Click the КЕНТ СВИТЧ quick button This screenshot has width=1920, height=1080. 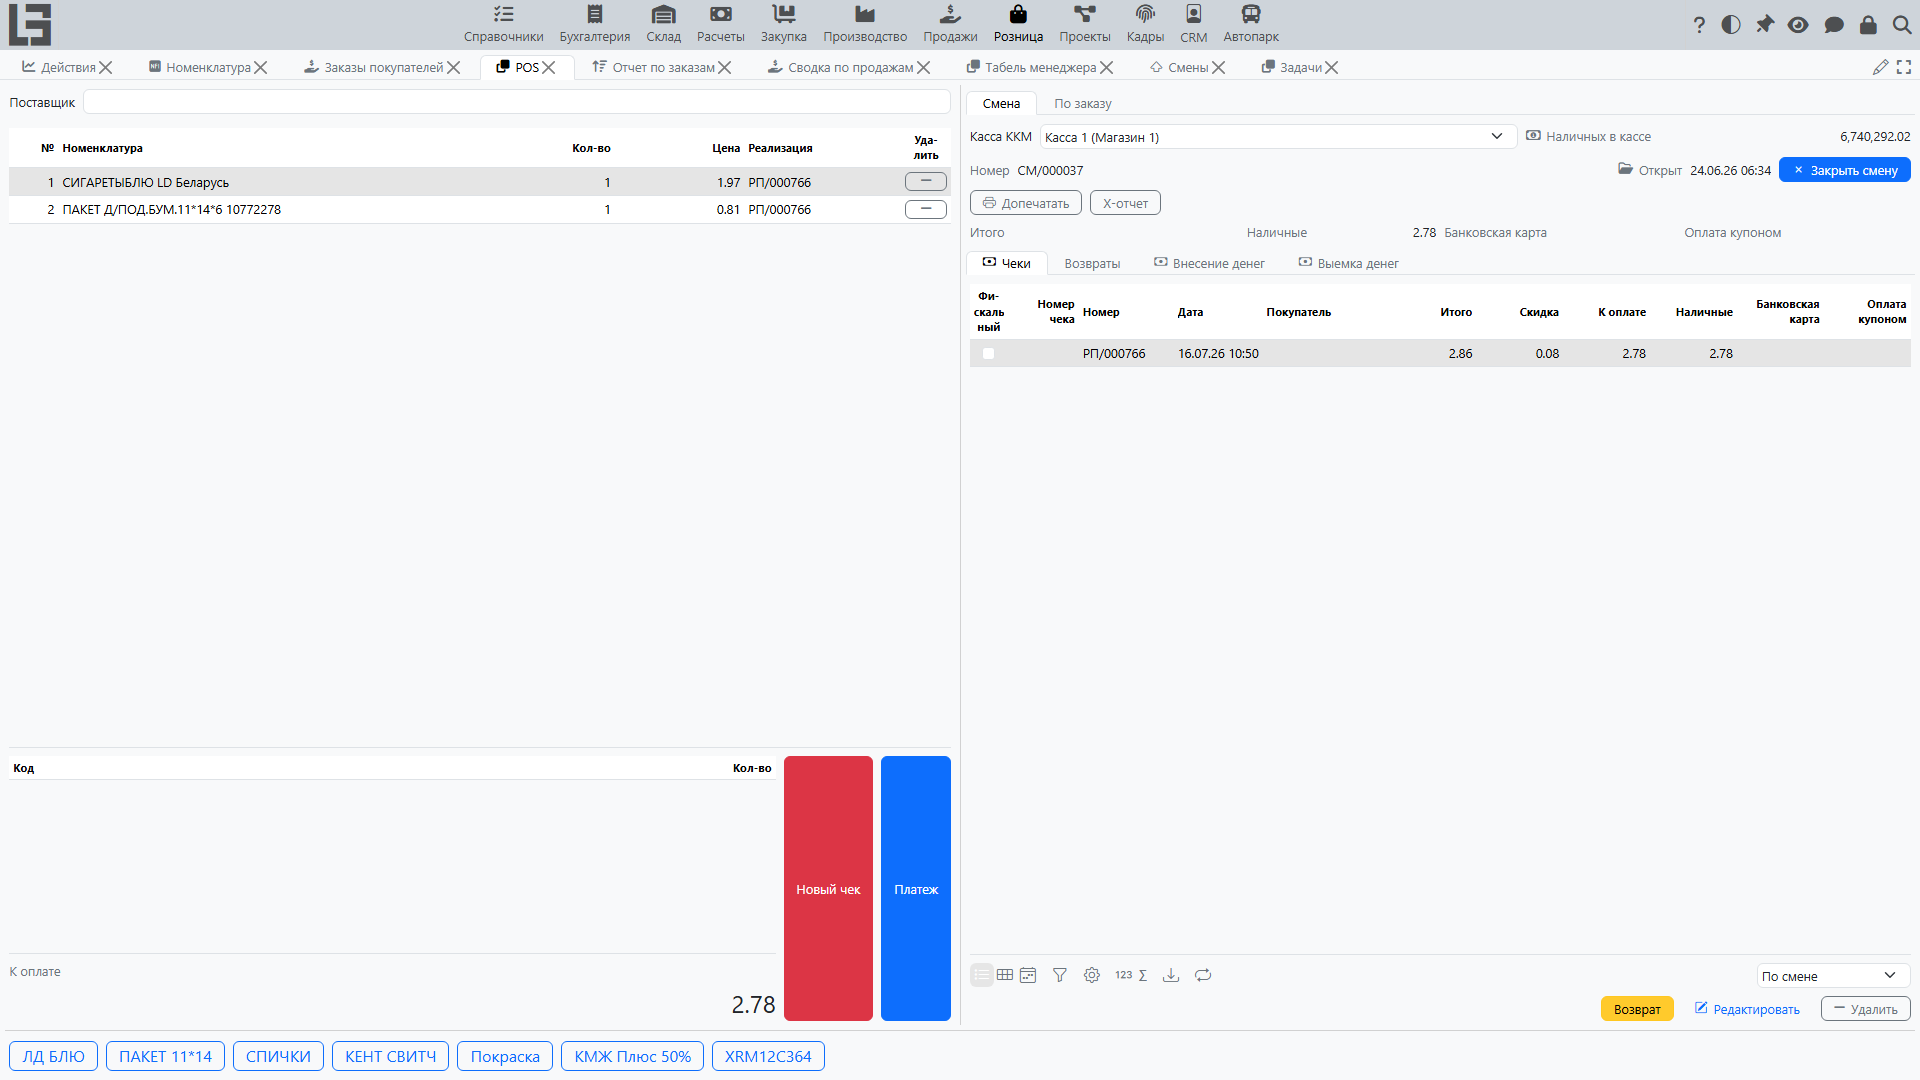tap(390, 1056)
